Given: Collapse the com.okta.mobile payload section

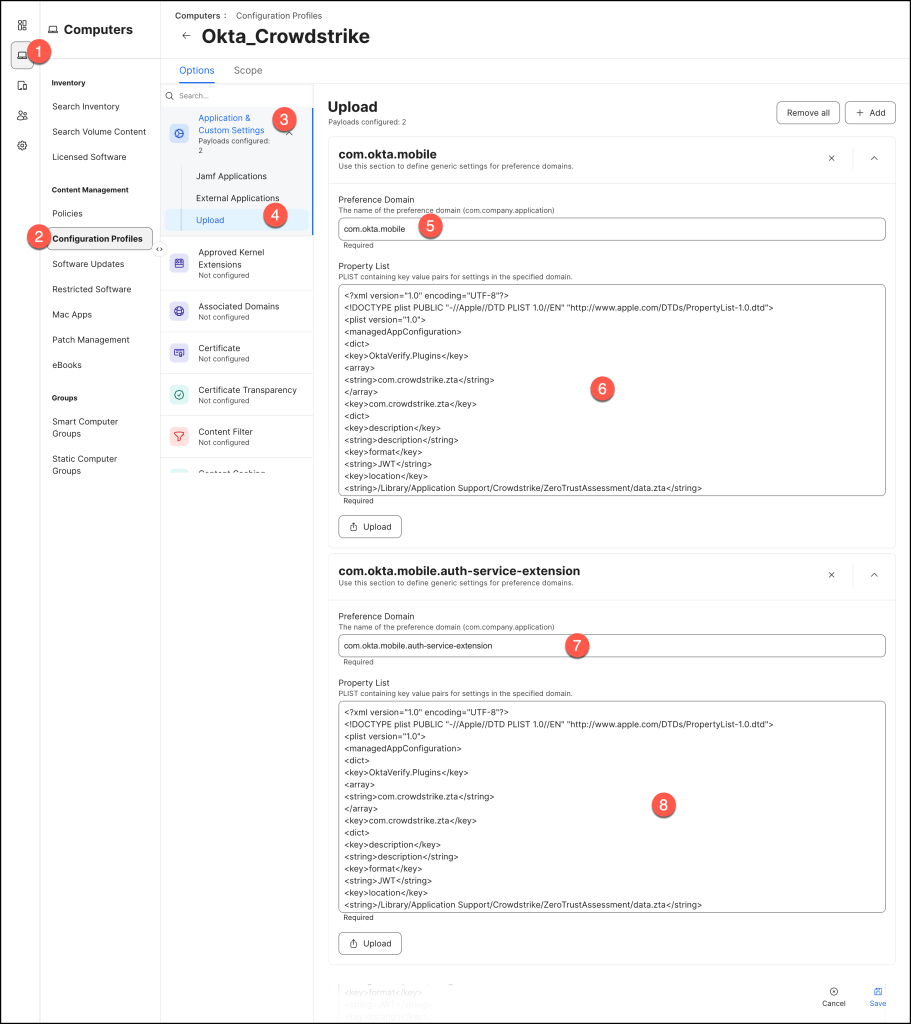Looking at the screenshot, I should point(874,158).
